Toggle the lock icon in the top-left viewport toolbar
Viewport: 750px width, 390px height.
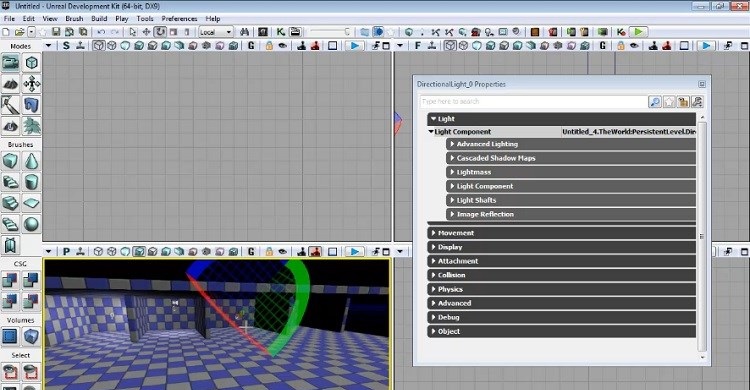click(269, 46)
